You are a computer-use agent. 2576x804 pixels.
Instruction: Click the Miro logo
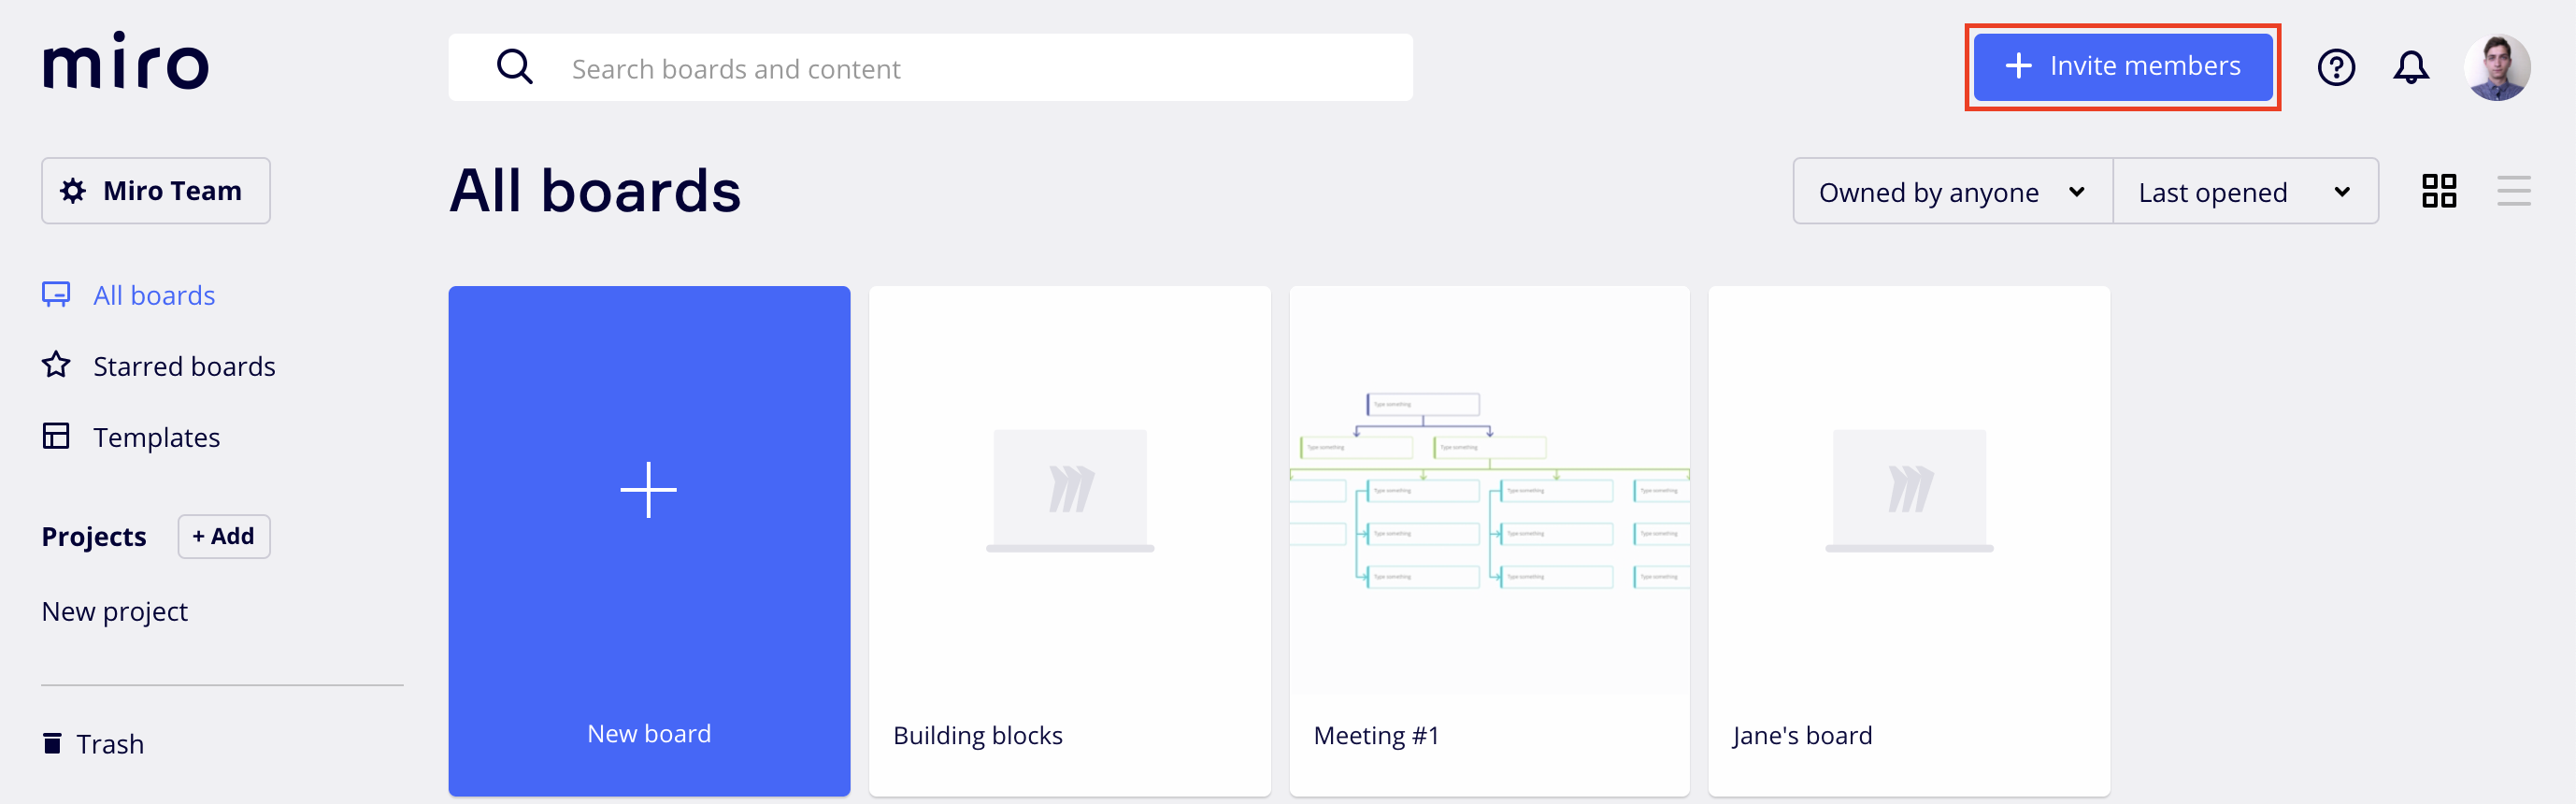(126, 62)
